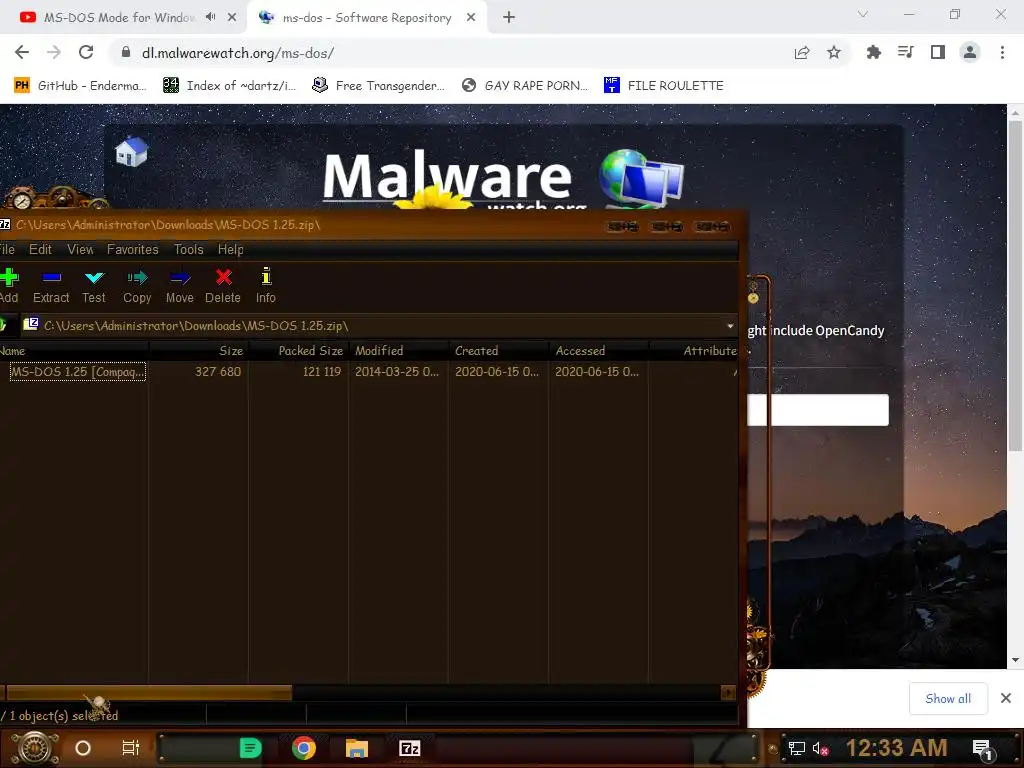Open the Favorites menu
1024x768 pixels.
(x=133, y=249)
